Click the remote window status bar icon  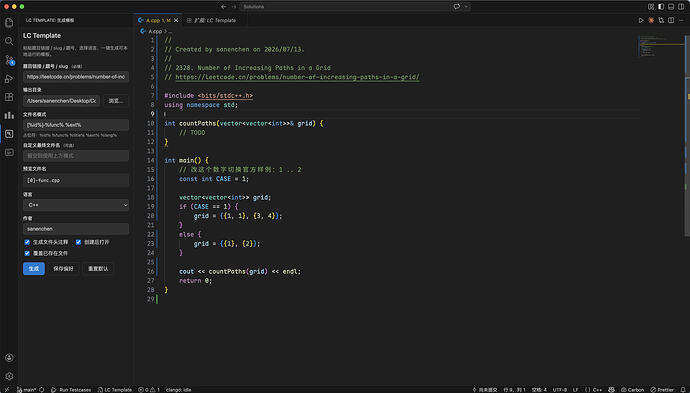(x=6, y=389)
